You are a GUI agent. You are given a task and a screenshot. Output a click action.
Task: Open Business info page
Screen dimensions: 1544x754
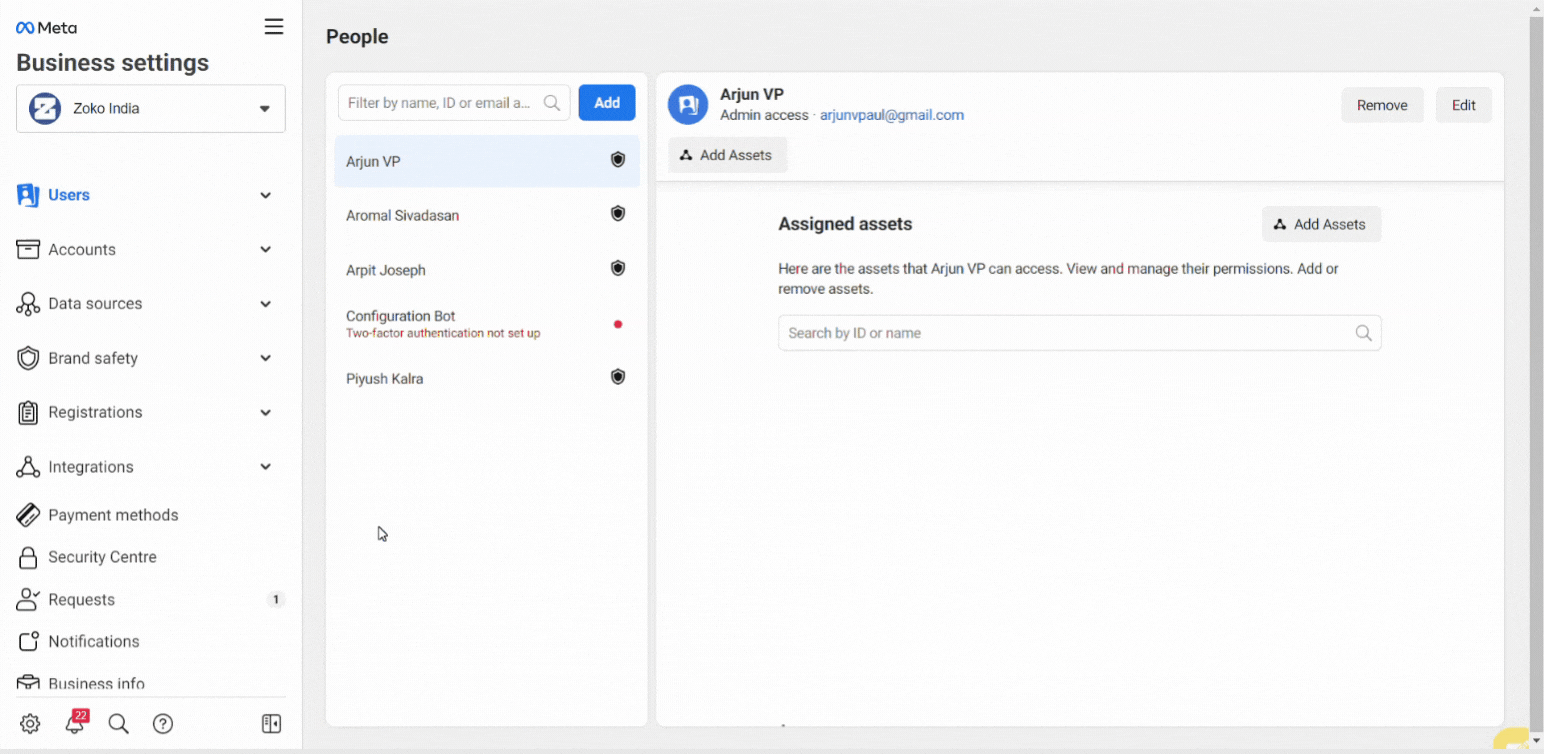coord(96,684)
